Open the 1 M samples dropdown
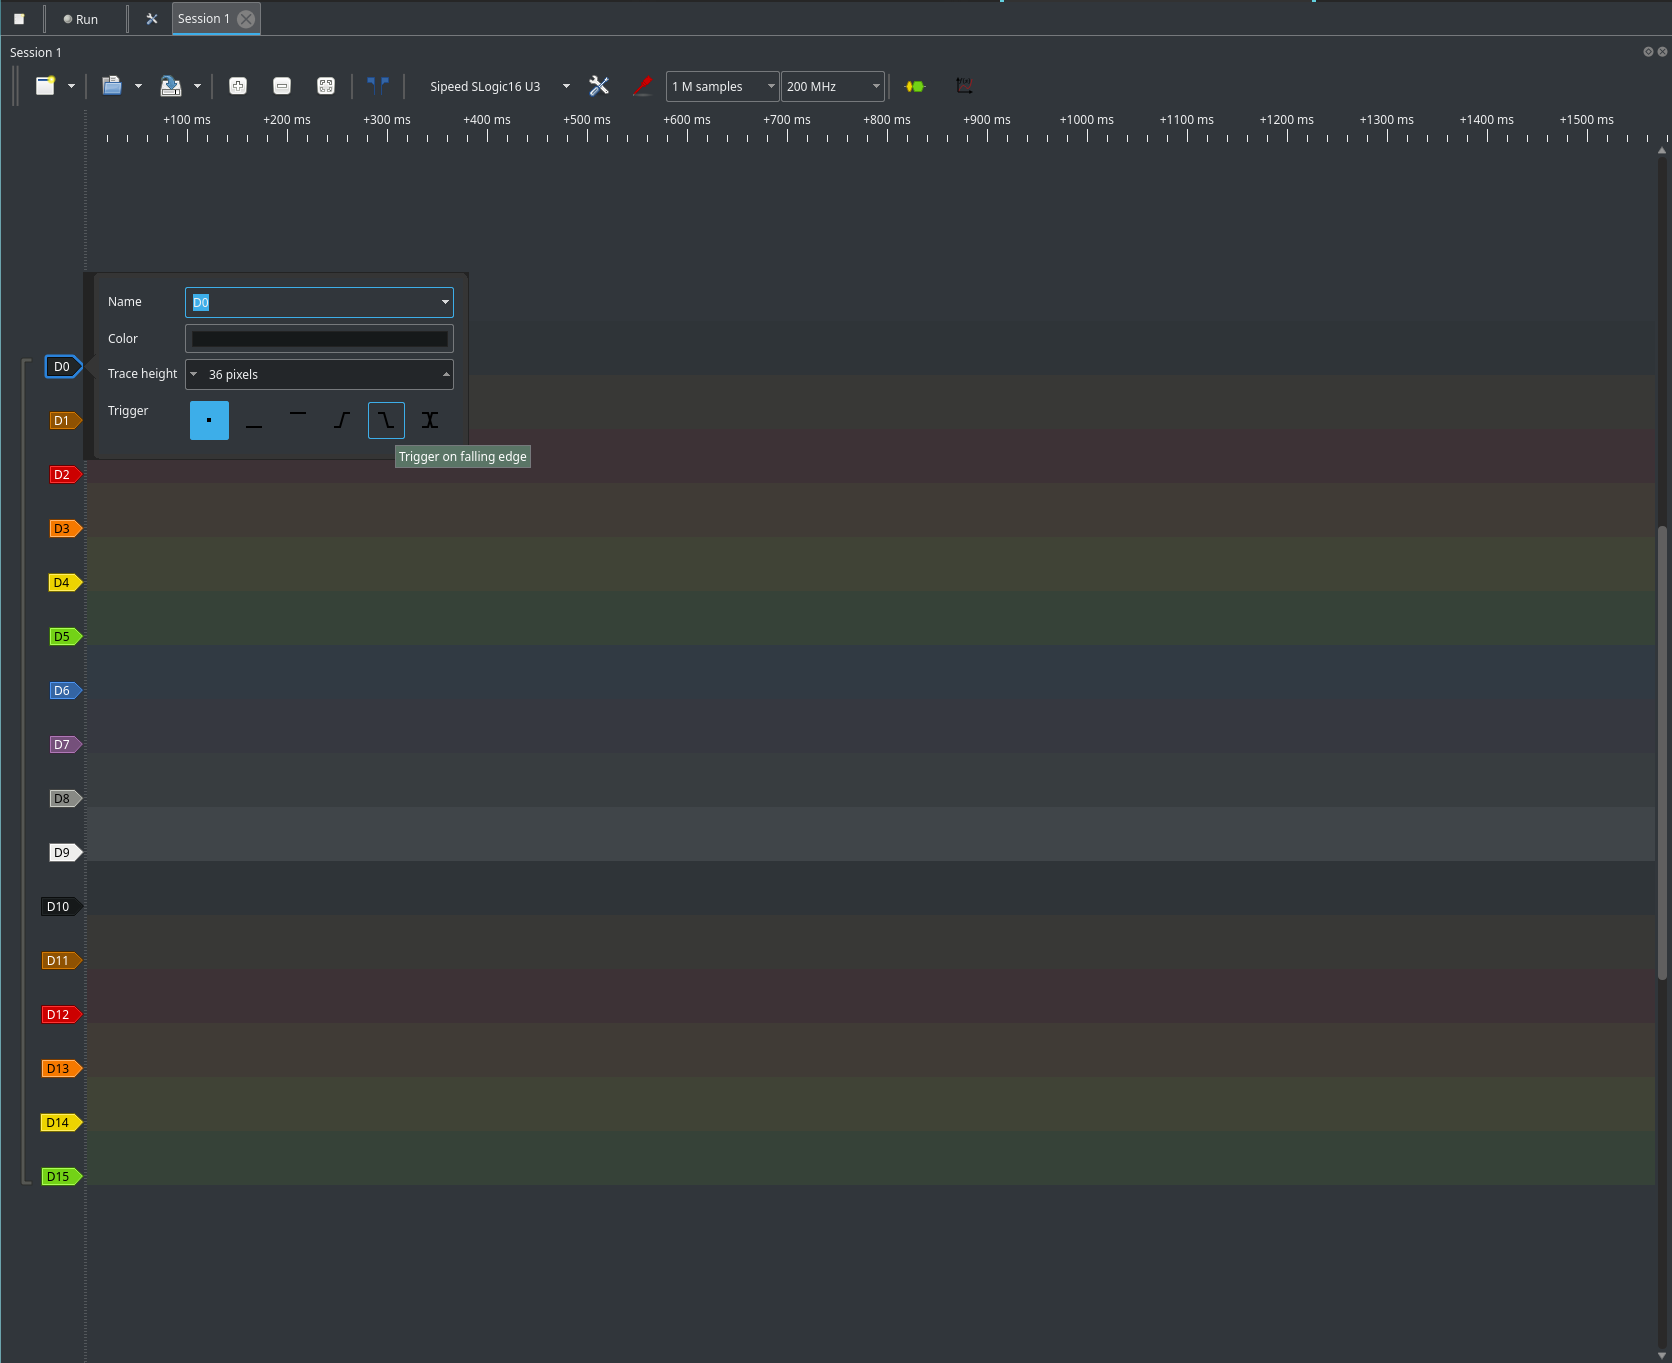The height and width of the screenshot is (1363, 1672). click(722, 87)
